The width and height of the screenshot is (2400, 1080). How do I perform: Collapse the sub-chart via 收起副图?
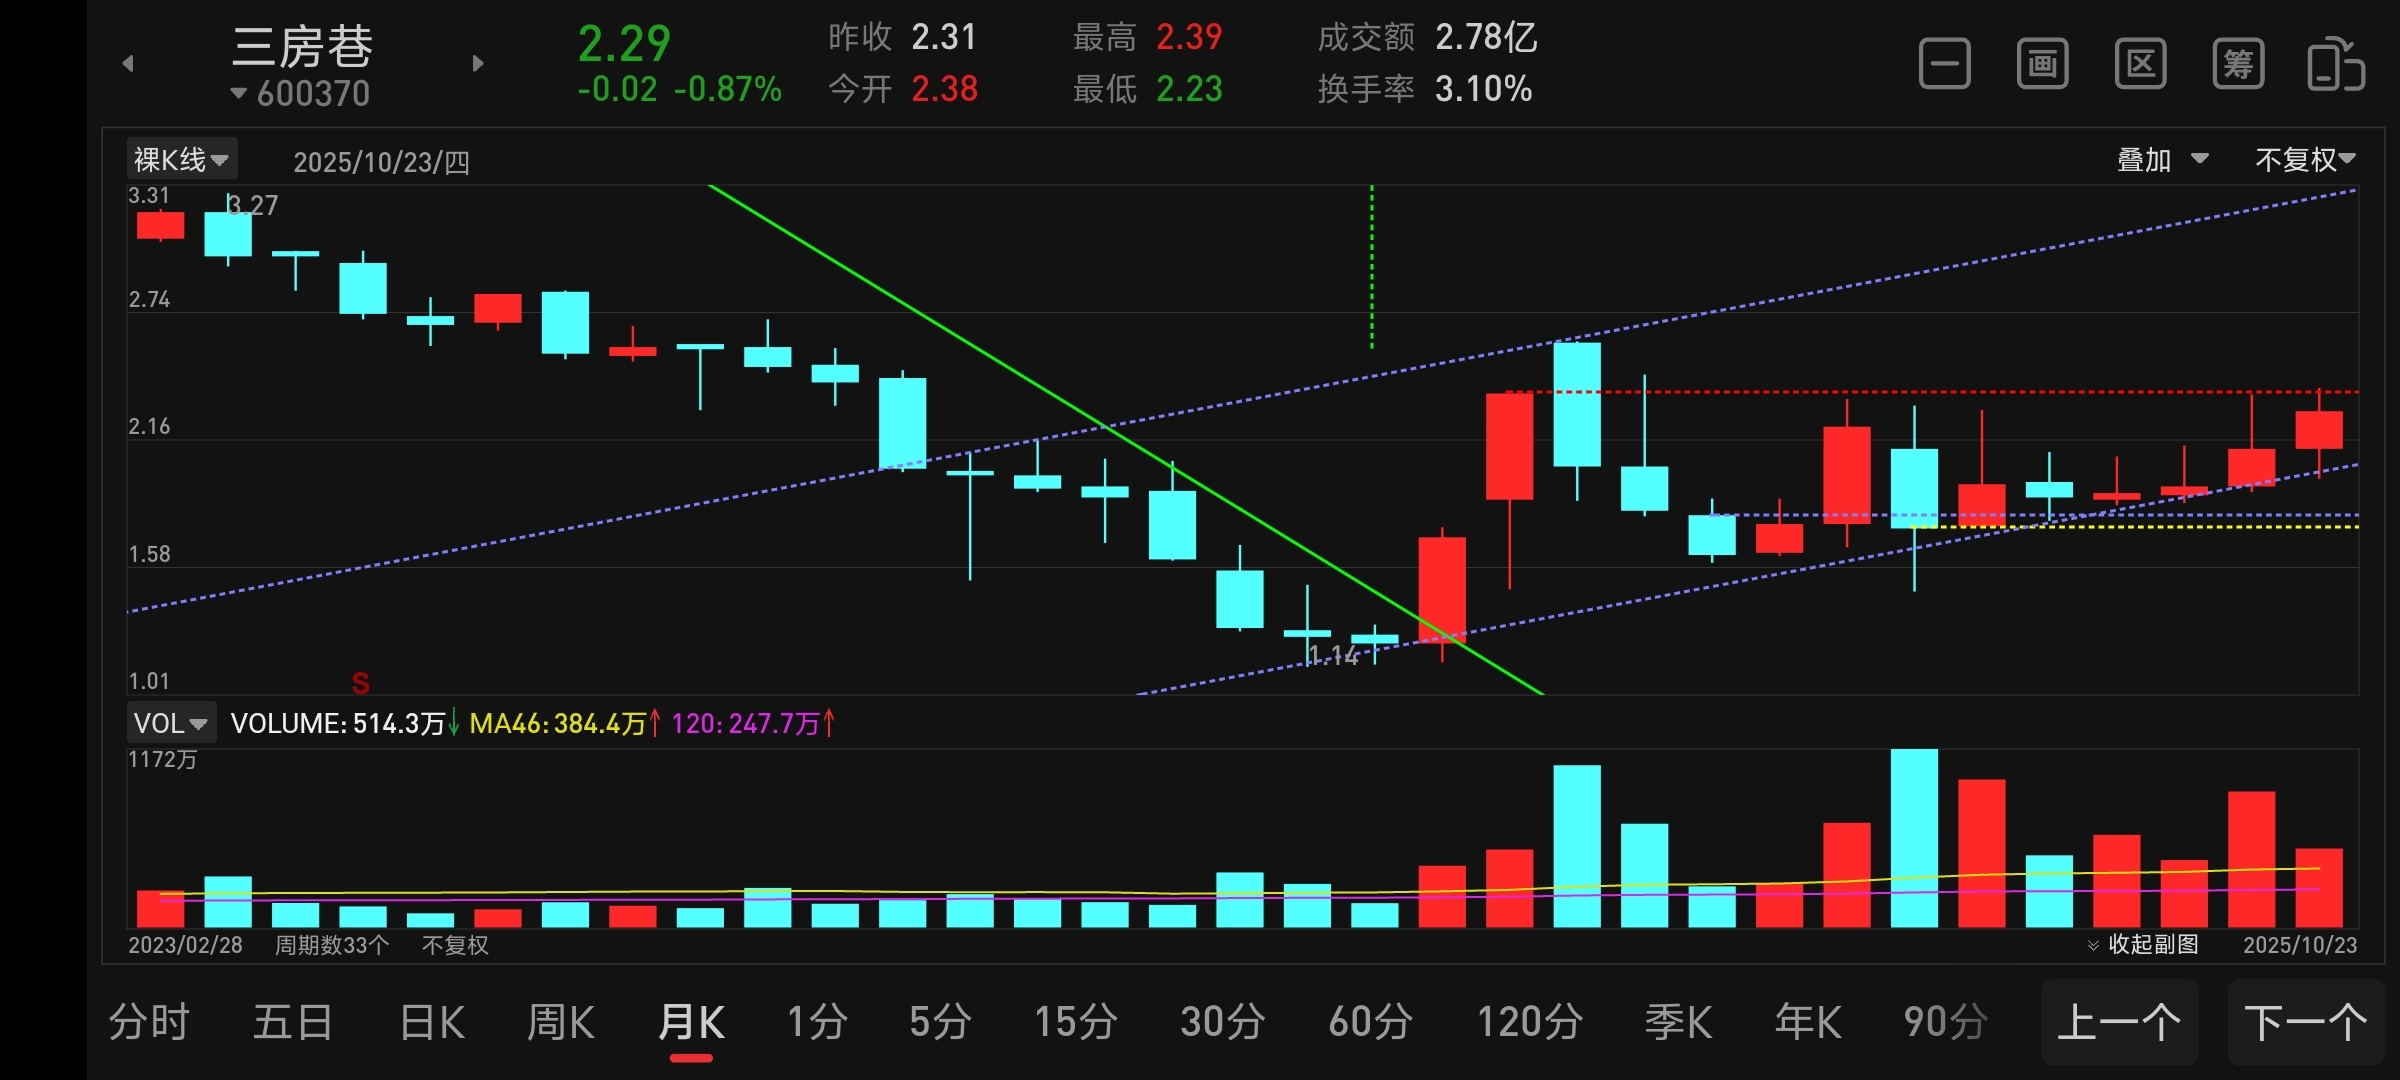[x=2144, y=945]
